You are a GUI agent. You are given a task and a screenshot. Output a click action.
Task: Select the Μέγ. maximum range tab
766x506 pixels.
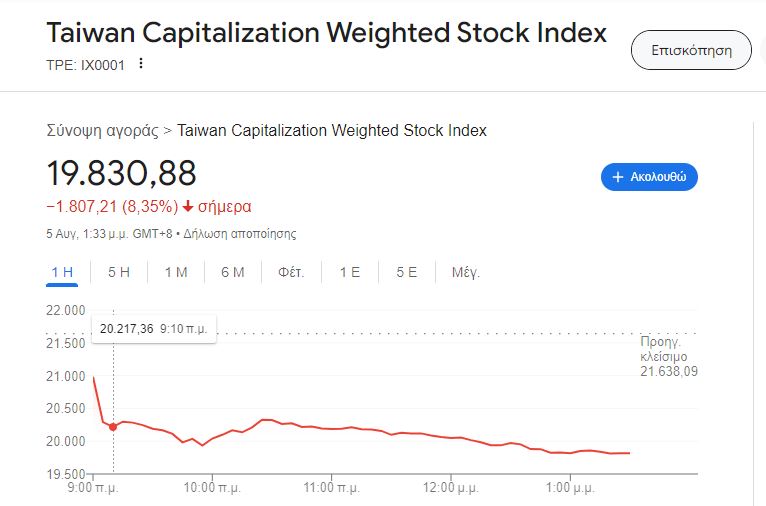point(465,272)
